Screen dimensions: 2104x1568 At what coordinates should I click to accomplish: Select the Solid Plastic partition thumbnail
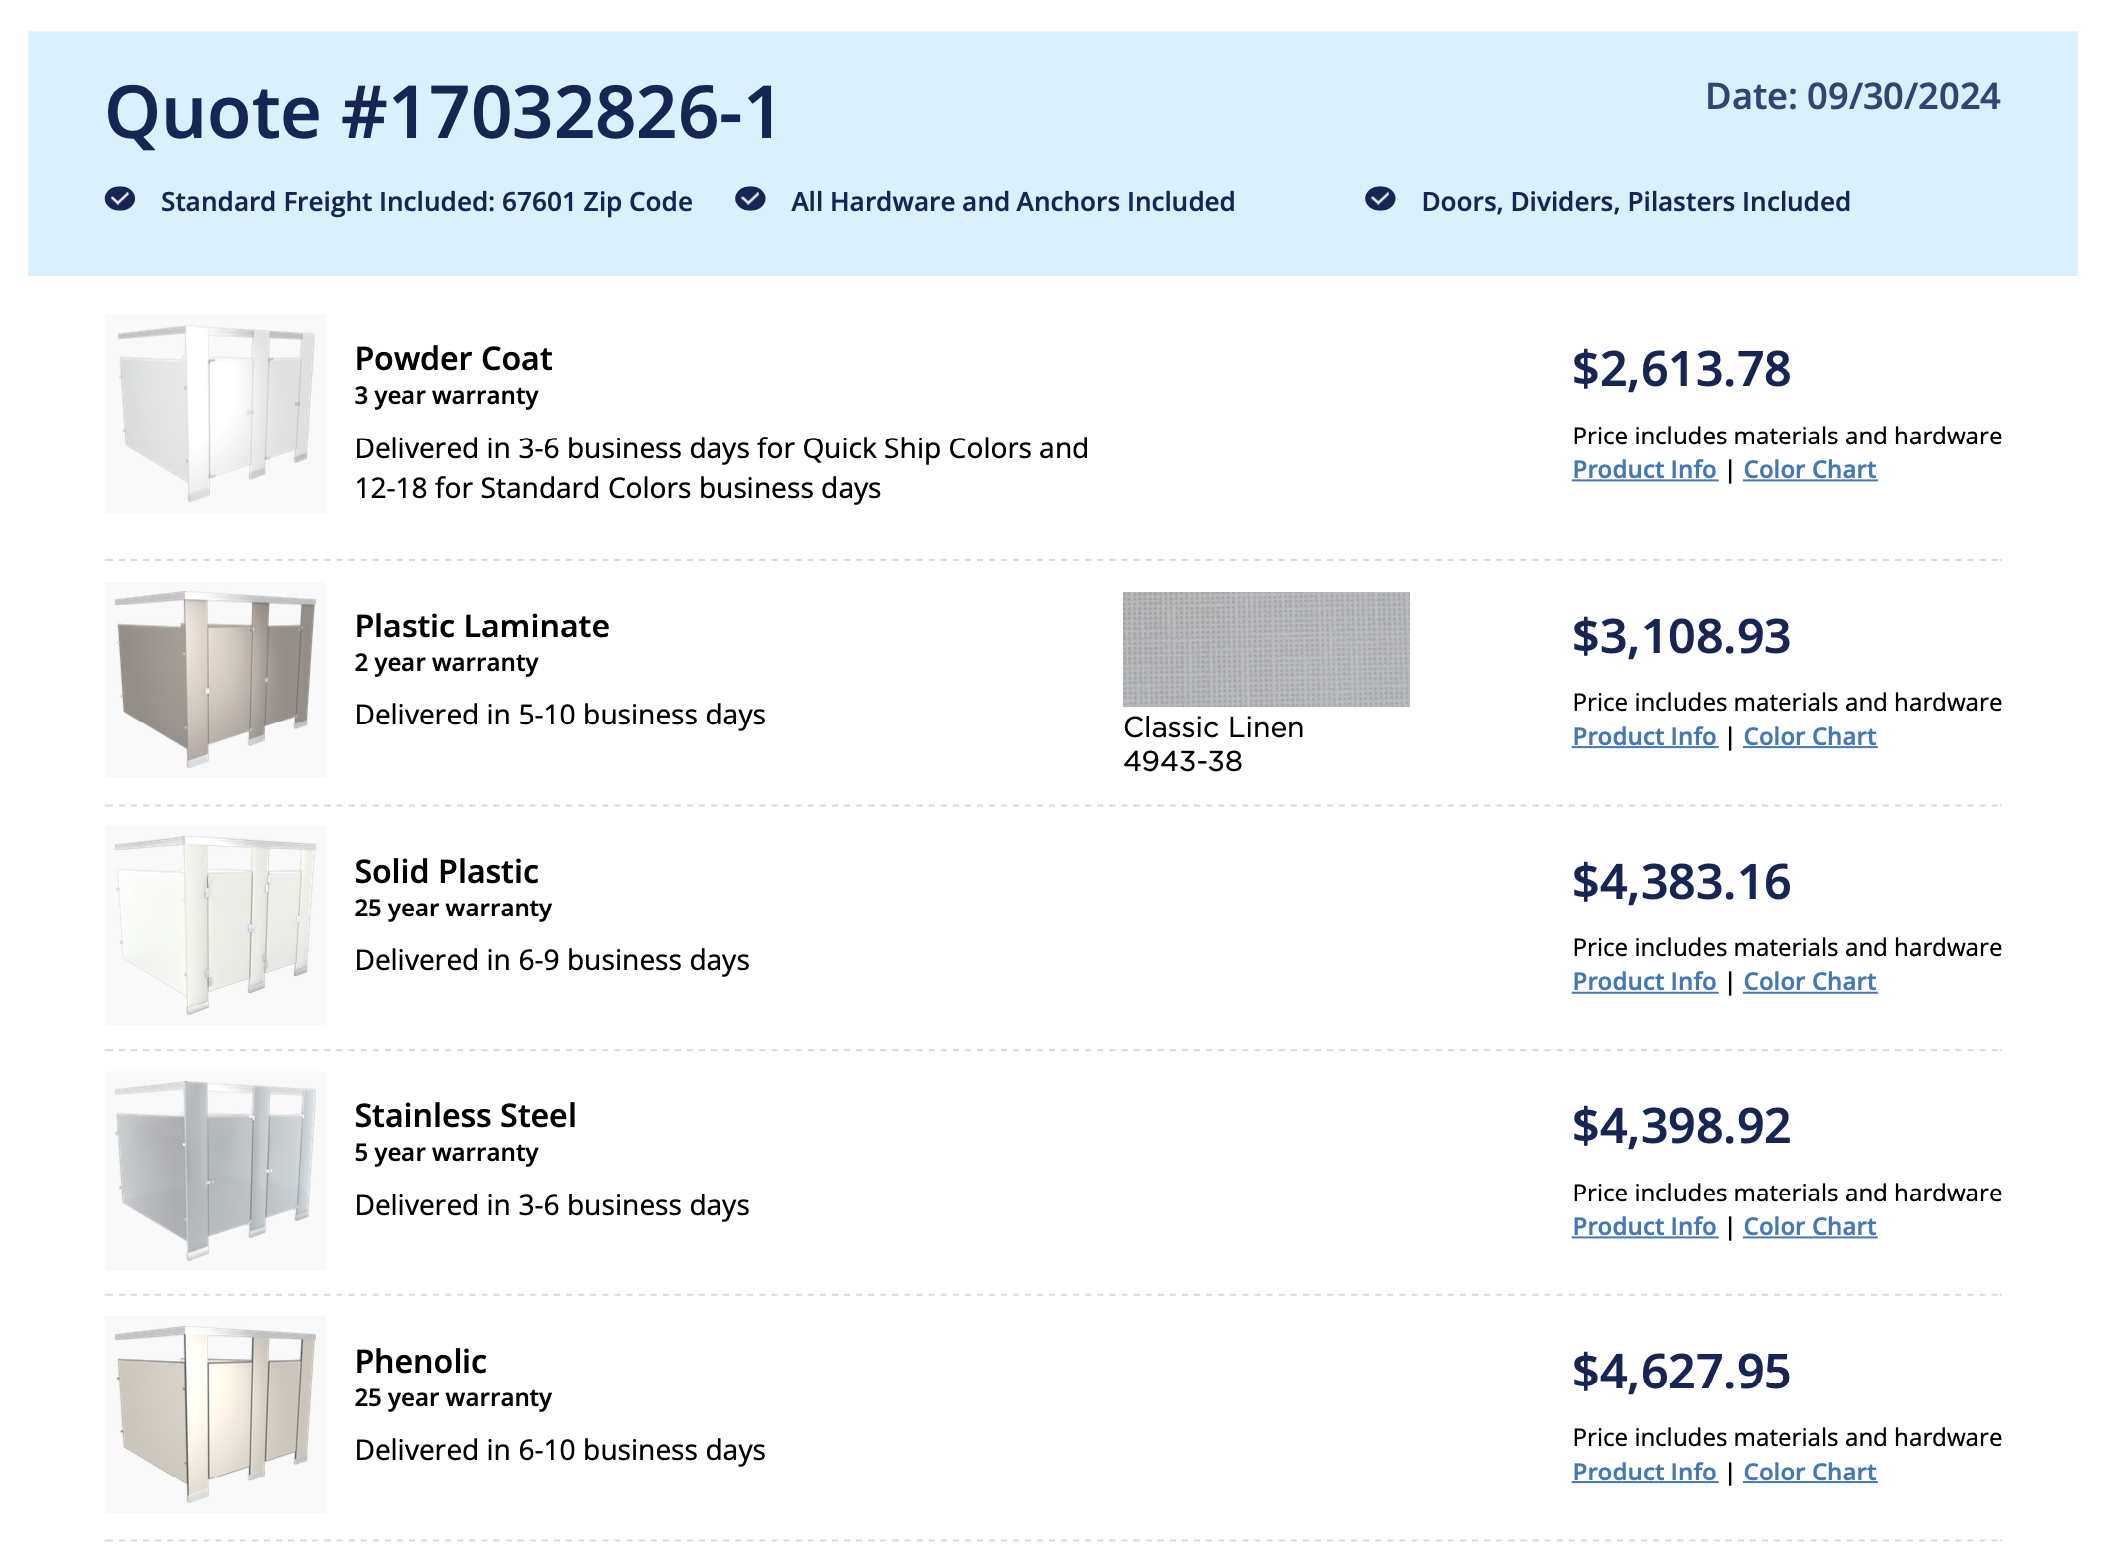click(215, 925)
